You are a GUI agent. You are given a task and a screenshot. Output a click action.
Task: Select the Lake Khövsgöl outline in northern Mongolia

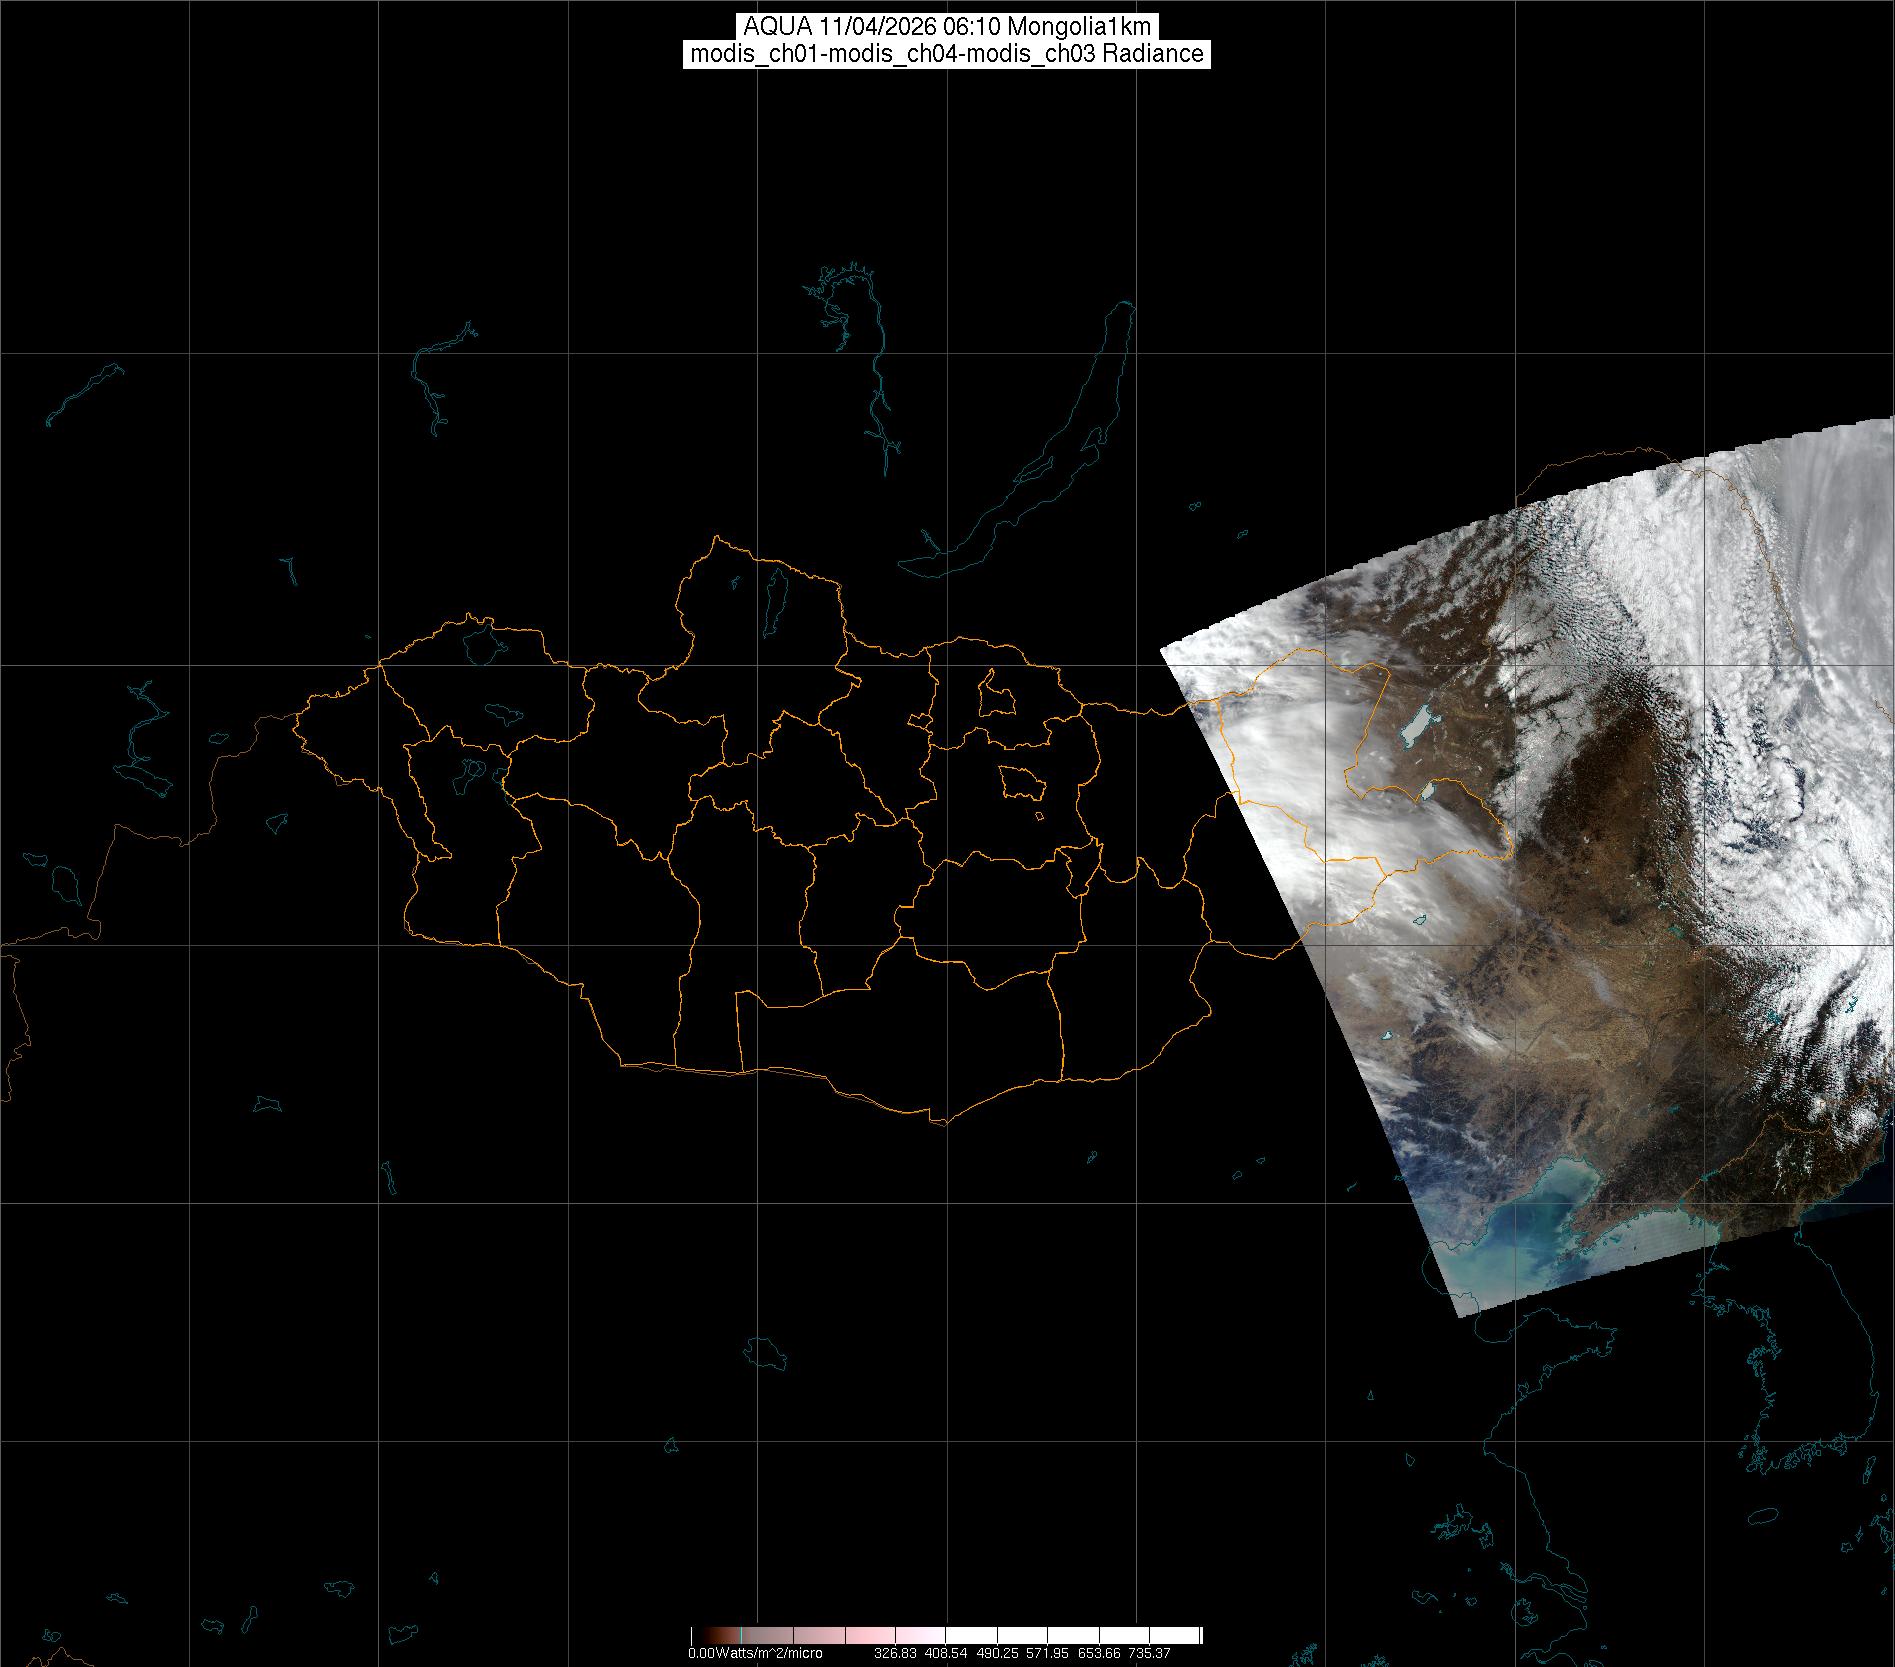[774, 597]
